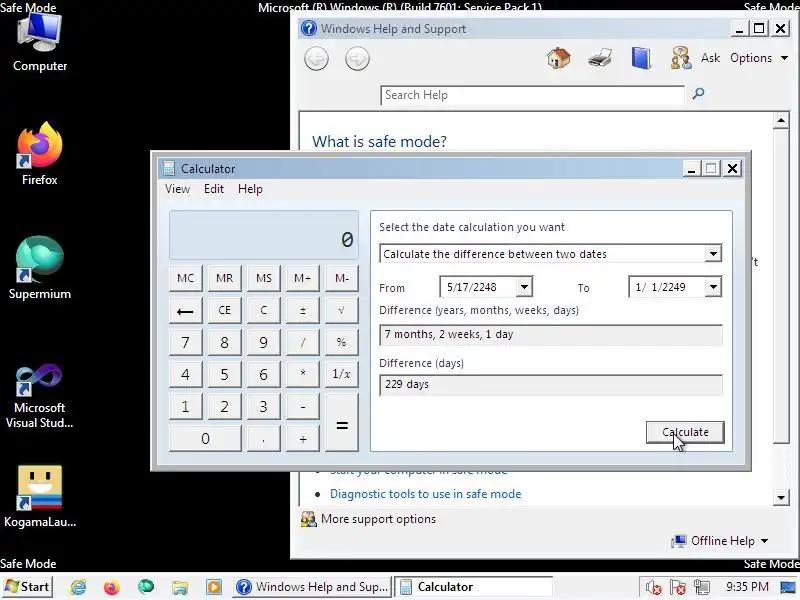Image resolution: width=800 pixels, height=600 pixels.
Task: Switch to Windows Help and Support taskbar item
Action: (x=312, y=587)
